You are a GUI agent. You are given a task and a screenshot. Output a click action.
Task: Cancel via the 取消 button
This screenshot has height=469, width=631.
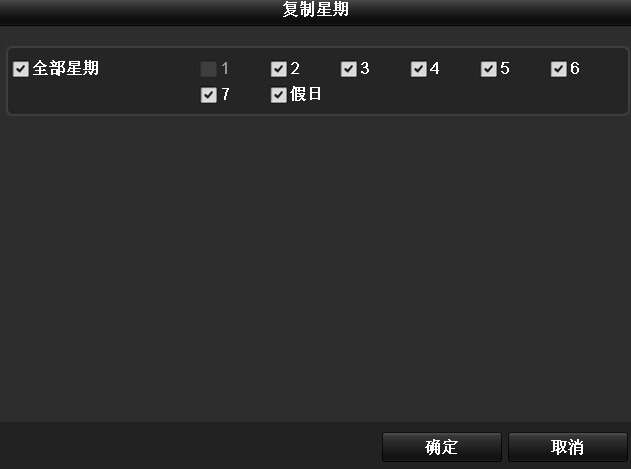click(x=567, y=447)
